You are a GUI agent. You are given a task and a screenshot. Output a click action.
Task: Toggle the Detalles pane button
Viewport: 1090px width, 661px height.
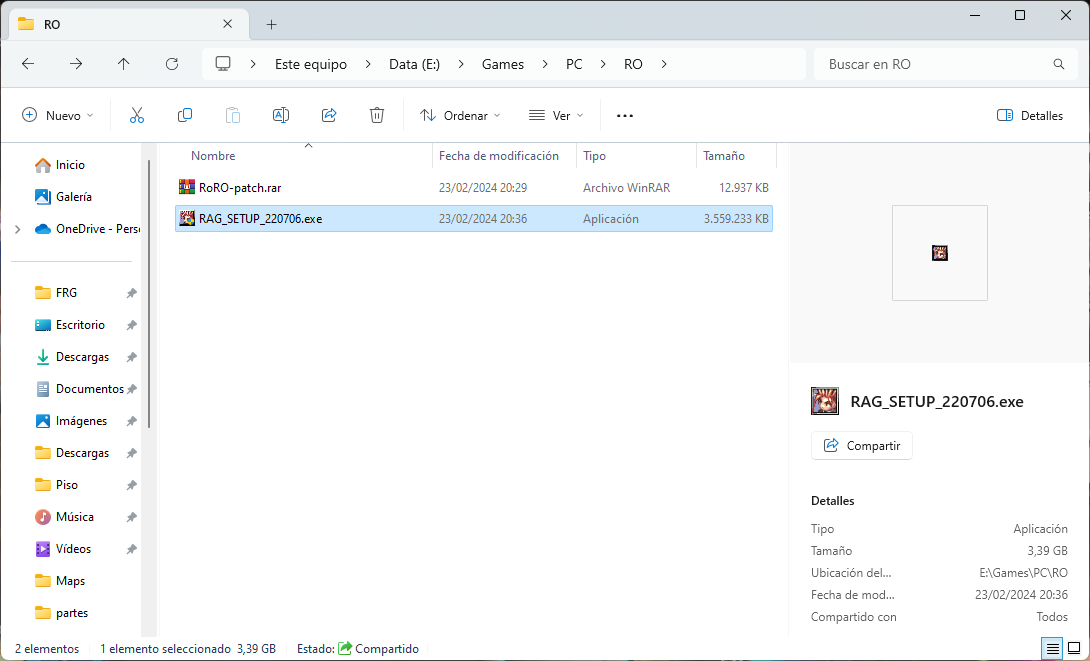point(1030,115)
